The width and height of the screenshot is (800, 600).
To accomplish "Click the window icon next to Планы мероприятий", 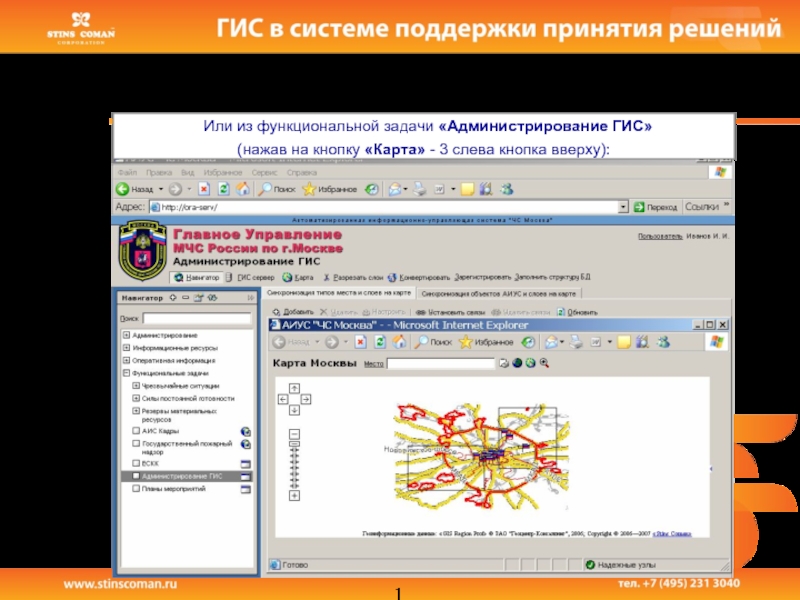I will 245,489.
